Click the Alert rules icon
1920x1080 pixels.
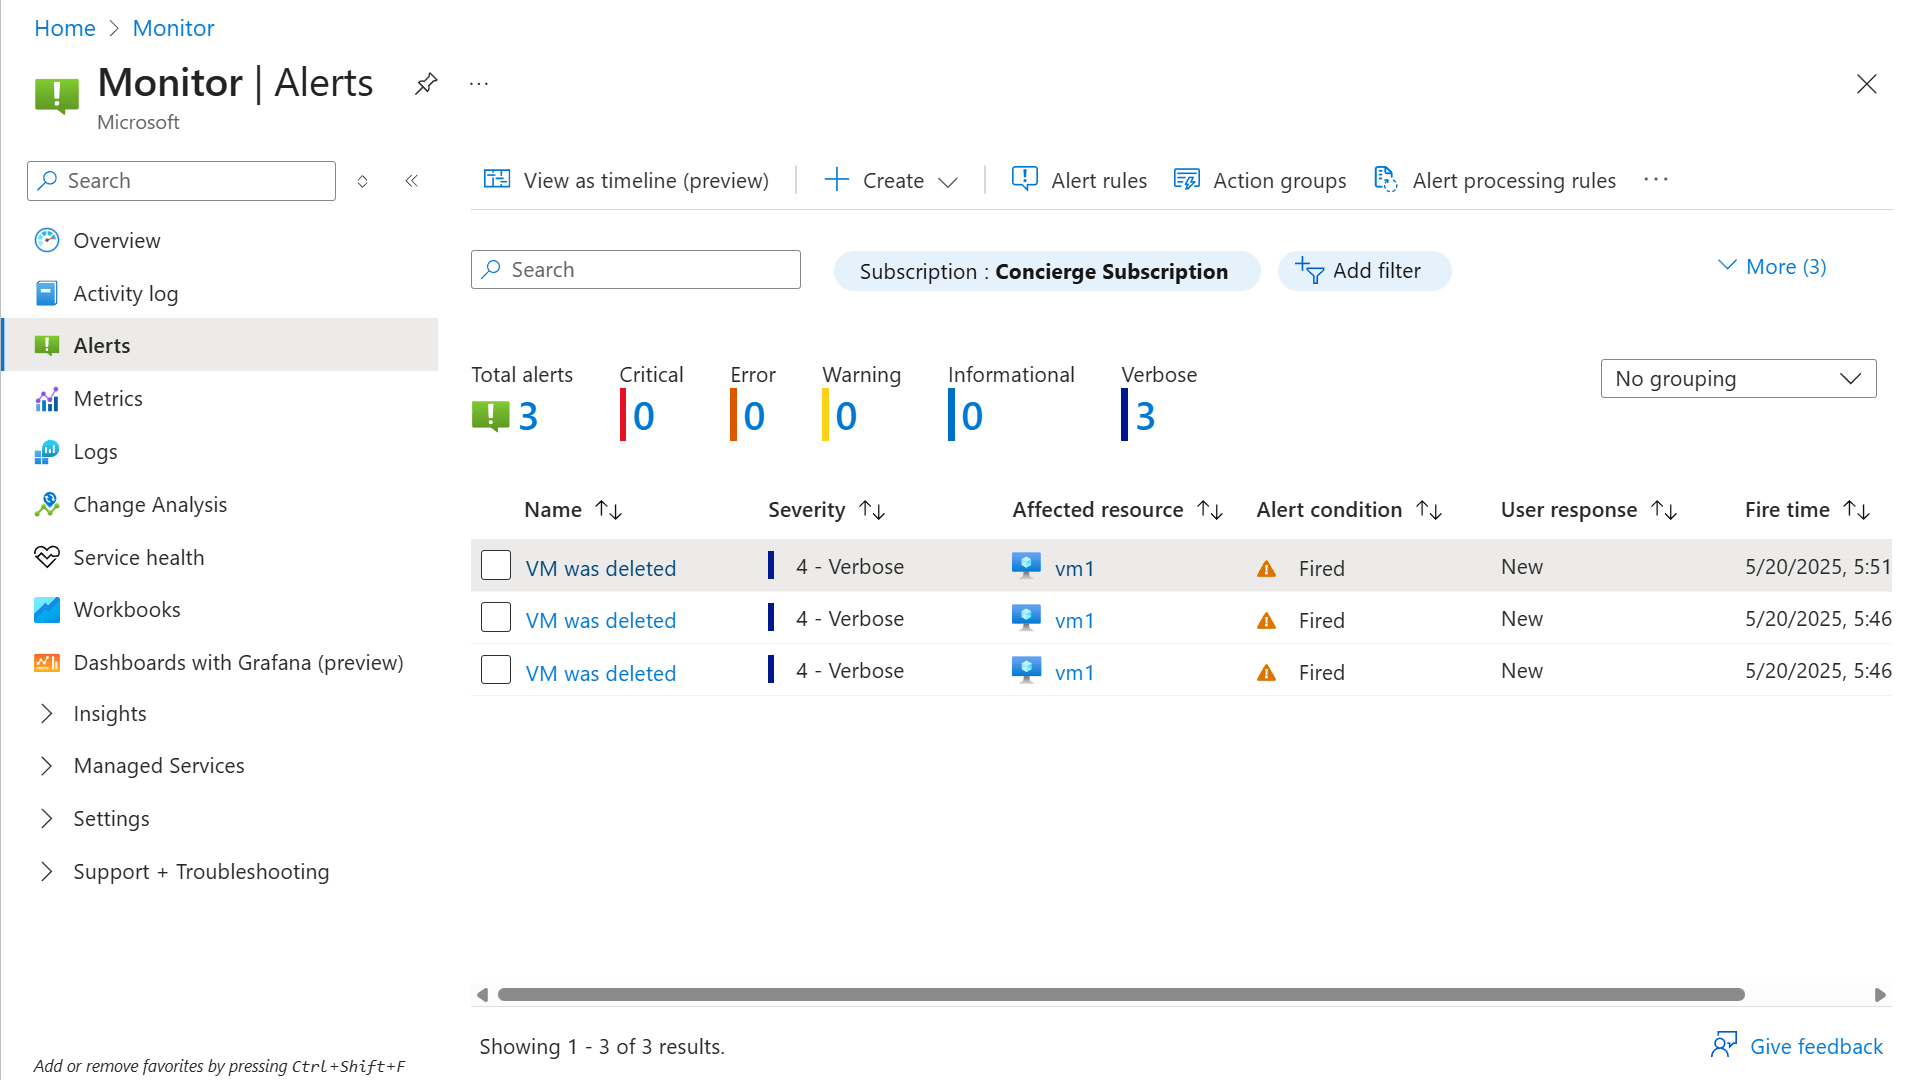click(1025, 179)
